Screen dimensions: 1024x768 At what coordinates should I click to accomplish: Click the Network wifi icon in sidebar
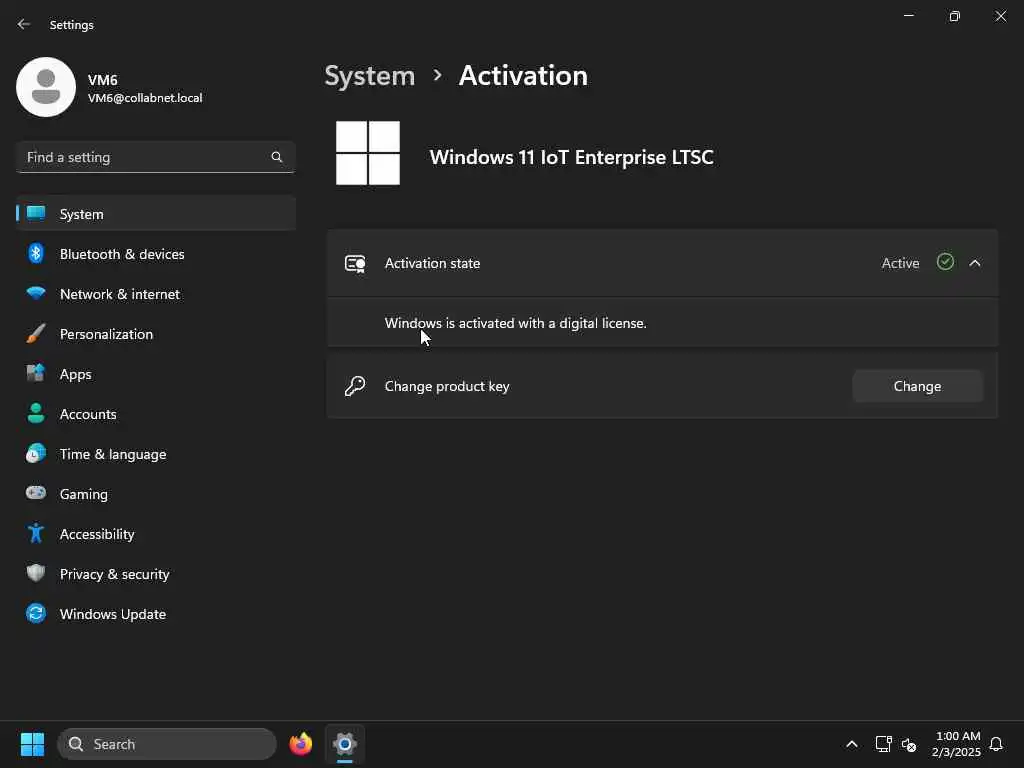tap(37, 293)
